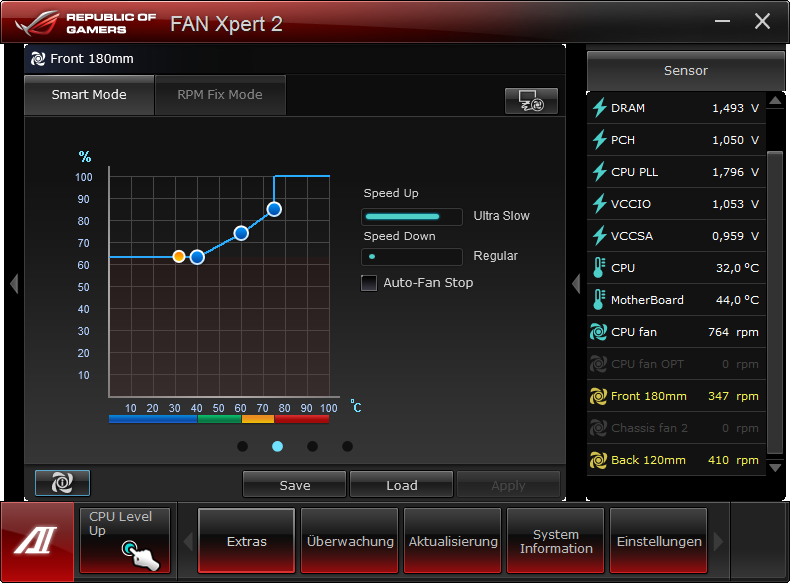This screenshot has width=790, height=583.
Task: Open the System Information menu
Action: [556, 541]
